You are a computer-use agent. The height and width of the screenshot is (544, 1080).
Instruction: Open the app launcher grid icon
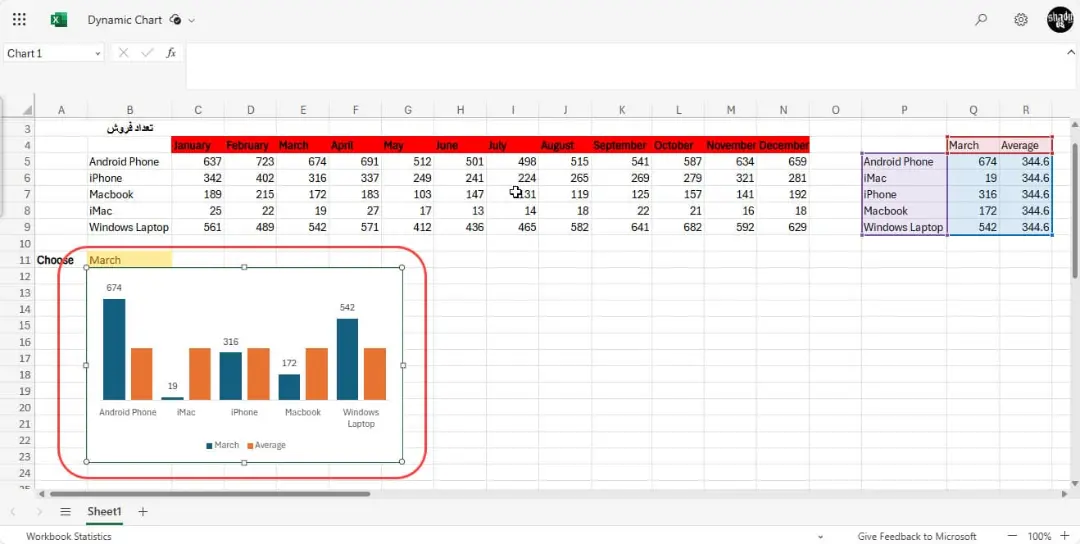point(19,20)
